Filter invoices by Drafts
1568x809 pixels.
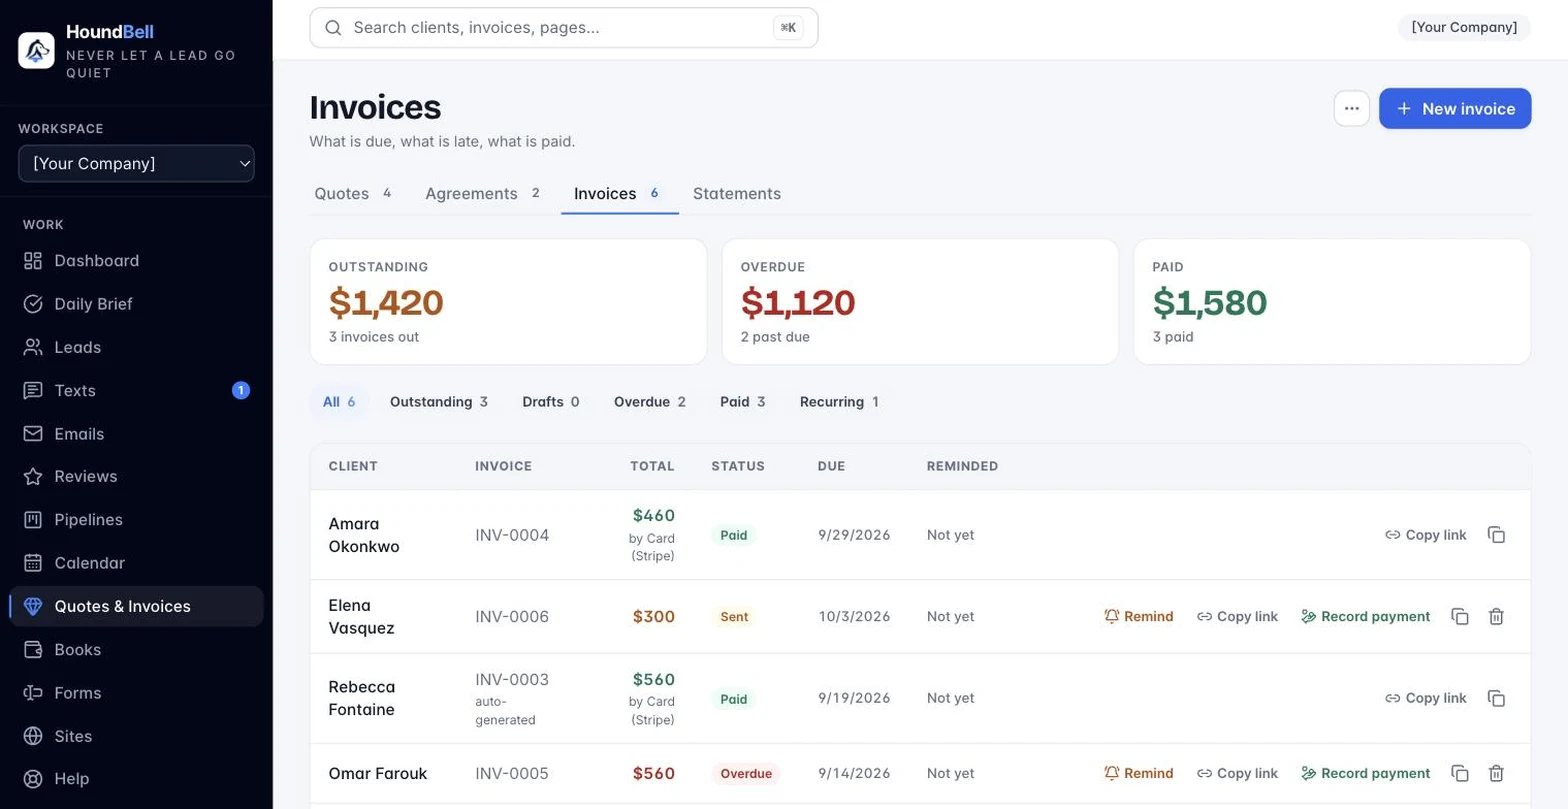(551, 402)
